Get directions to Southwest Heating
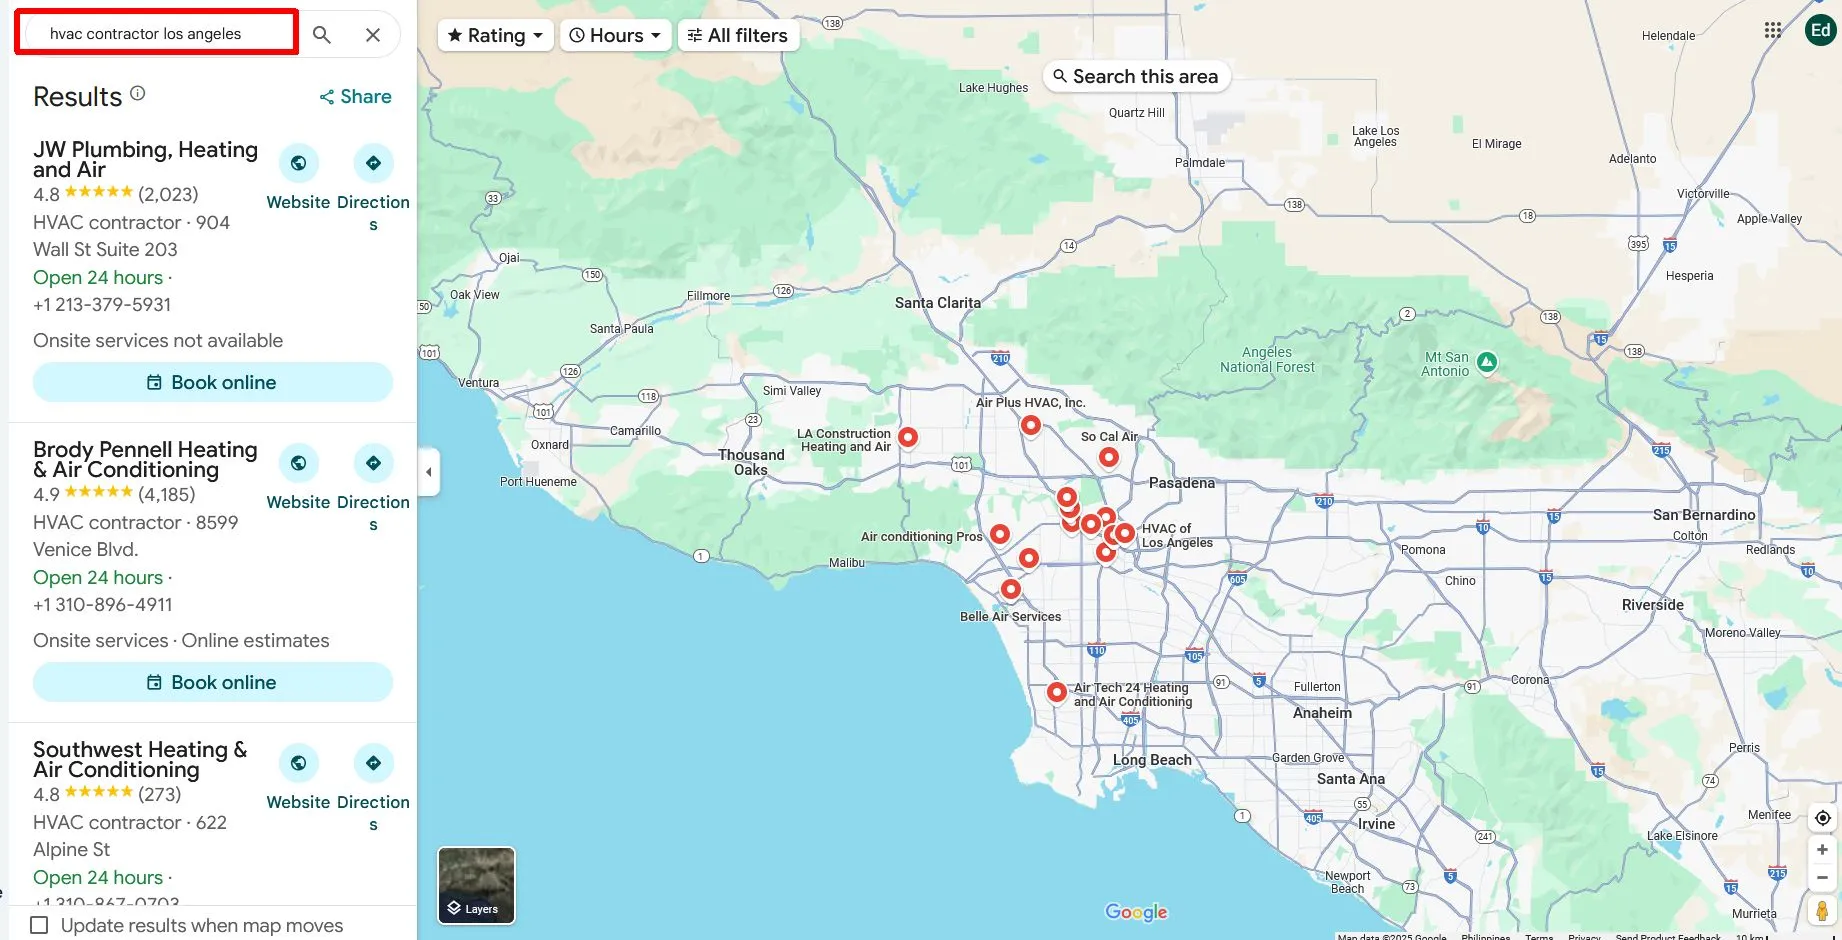1842x940 pixels. coord(373,763)
